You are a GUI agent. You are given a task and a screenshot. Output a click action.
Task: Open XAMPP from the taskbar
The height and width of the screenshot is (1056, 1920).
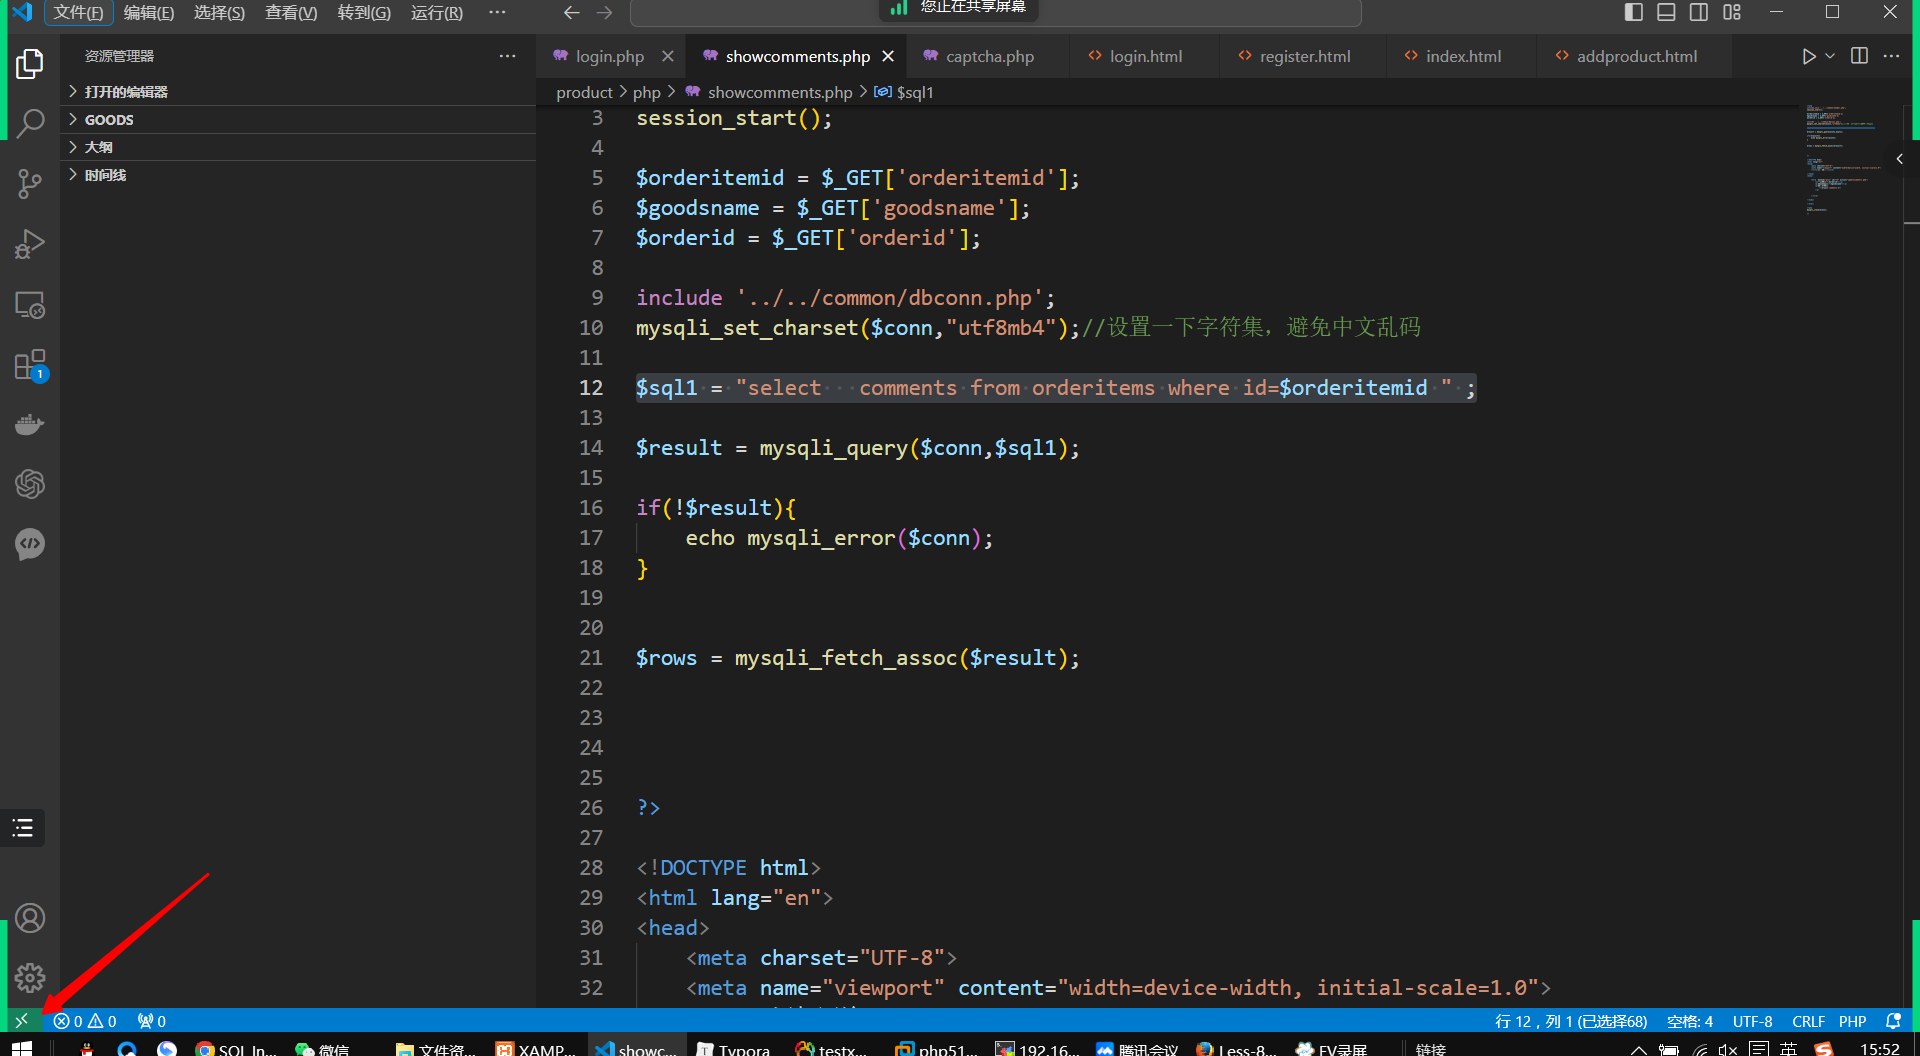536,1048
